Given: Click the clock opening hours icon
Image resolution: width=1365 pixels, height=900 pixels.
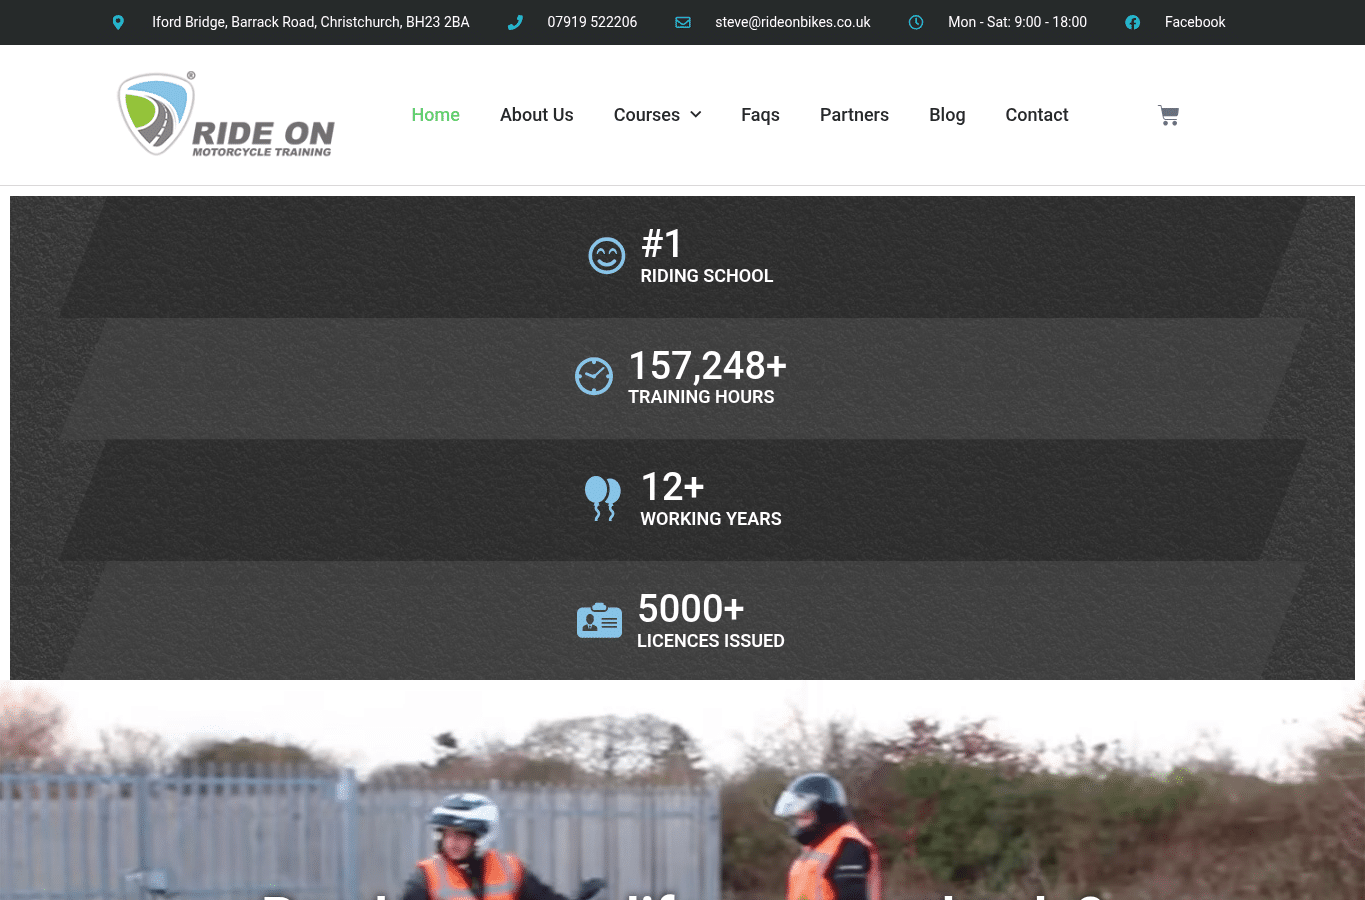Looking at the screenshot, I should [916, 22].
